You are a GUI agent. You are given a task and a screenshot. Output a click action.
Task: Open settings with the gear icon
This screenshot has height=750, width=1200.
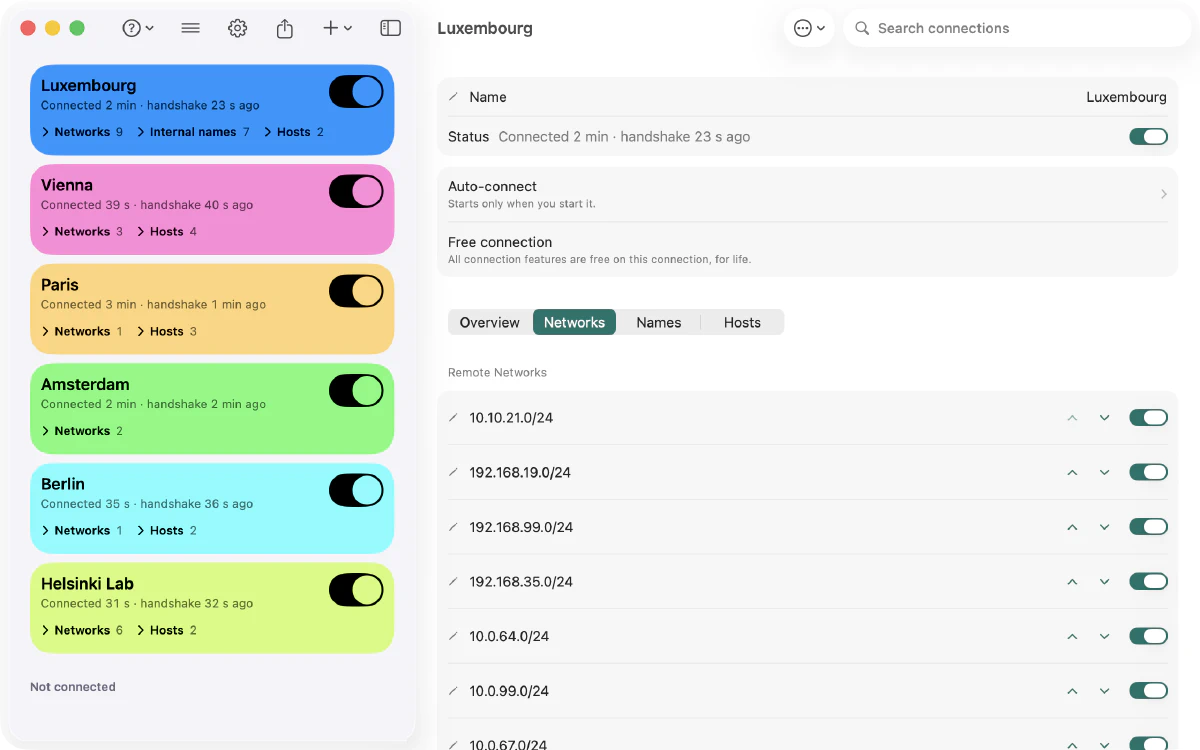coord(237,28)
